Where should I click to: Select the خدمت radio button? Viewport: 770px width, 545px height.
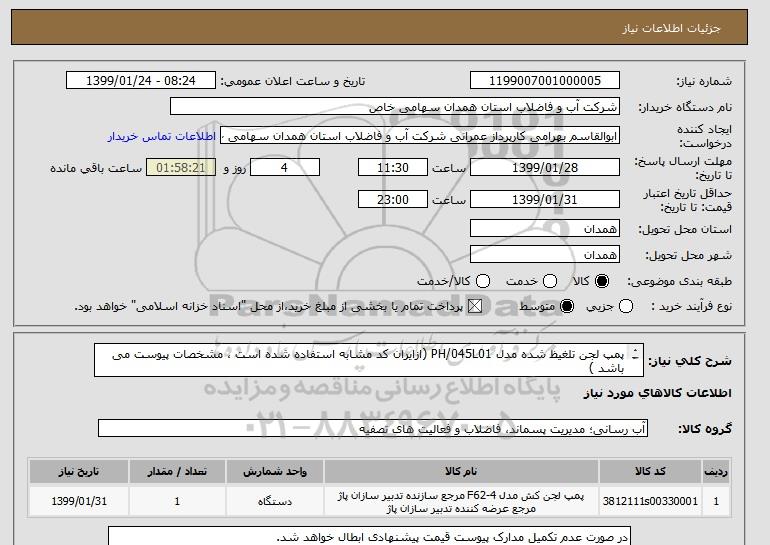550,281
